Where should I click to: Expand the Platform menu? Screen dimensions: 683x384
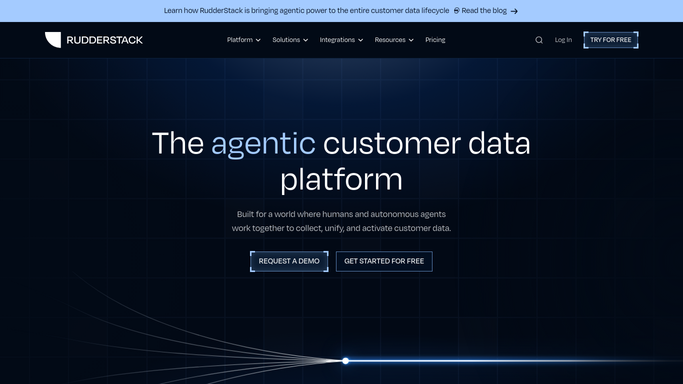tap(243, 40)
